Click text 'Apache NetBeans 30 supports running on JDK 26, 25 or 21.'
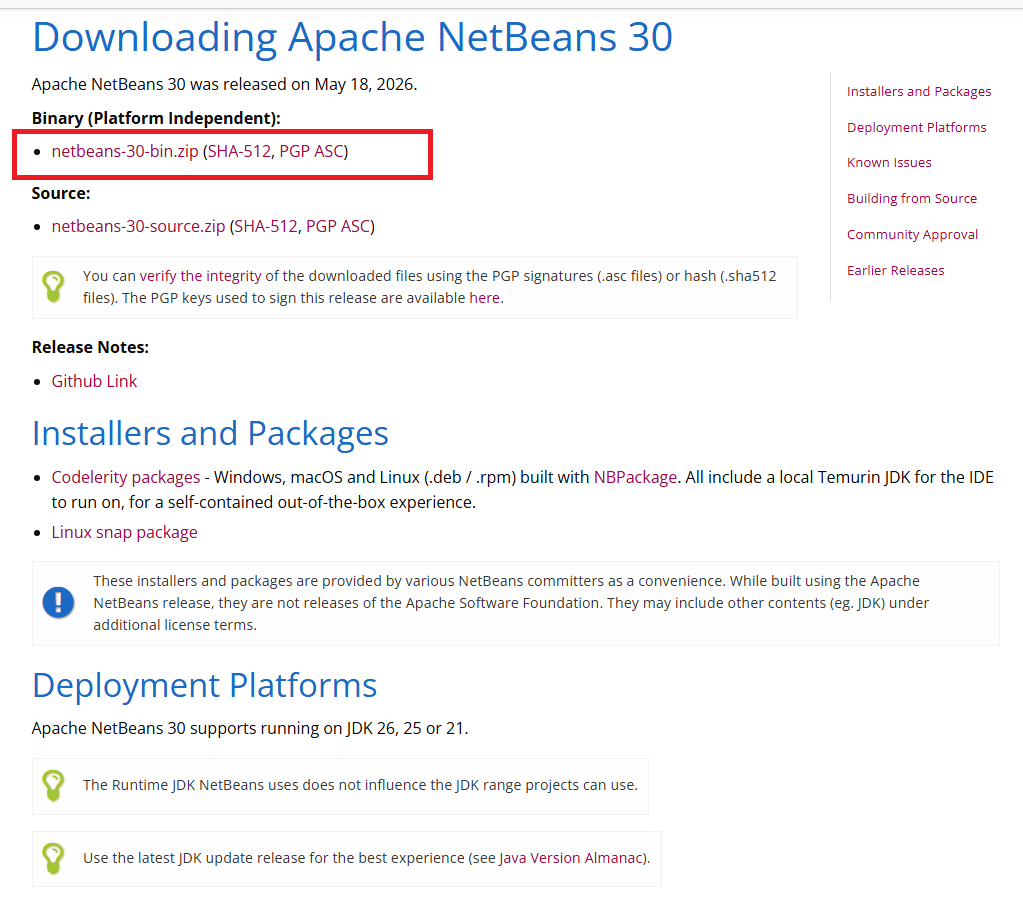The image size is (1023, 904). (x=250, y=728)
